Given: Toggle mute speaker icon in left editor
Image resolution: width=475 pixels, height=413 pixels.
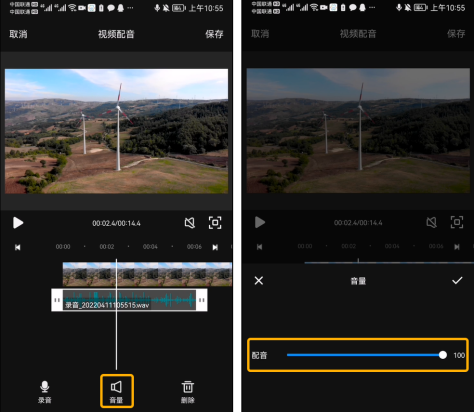Looking at the screenshot, I should 190,223.
